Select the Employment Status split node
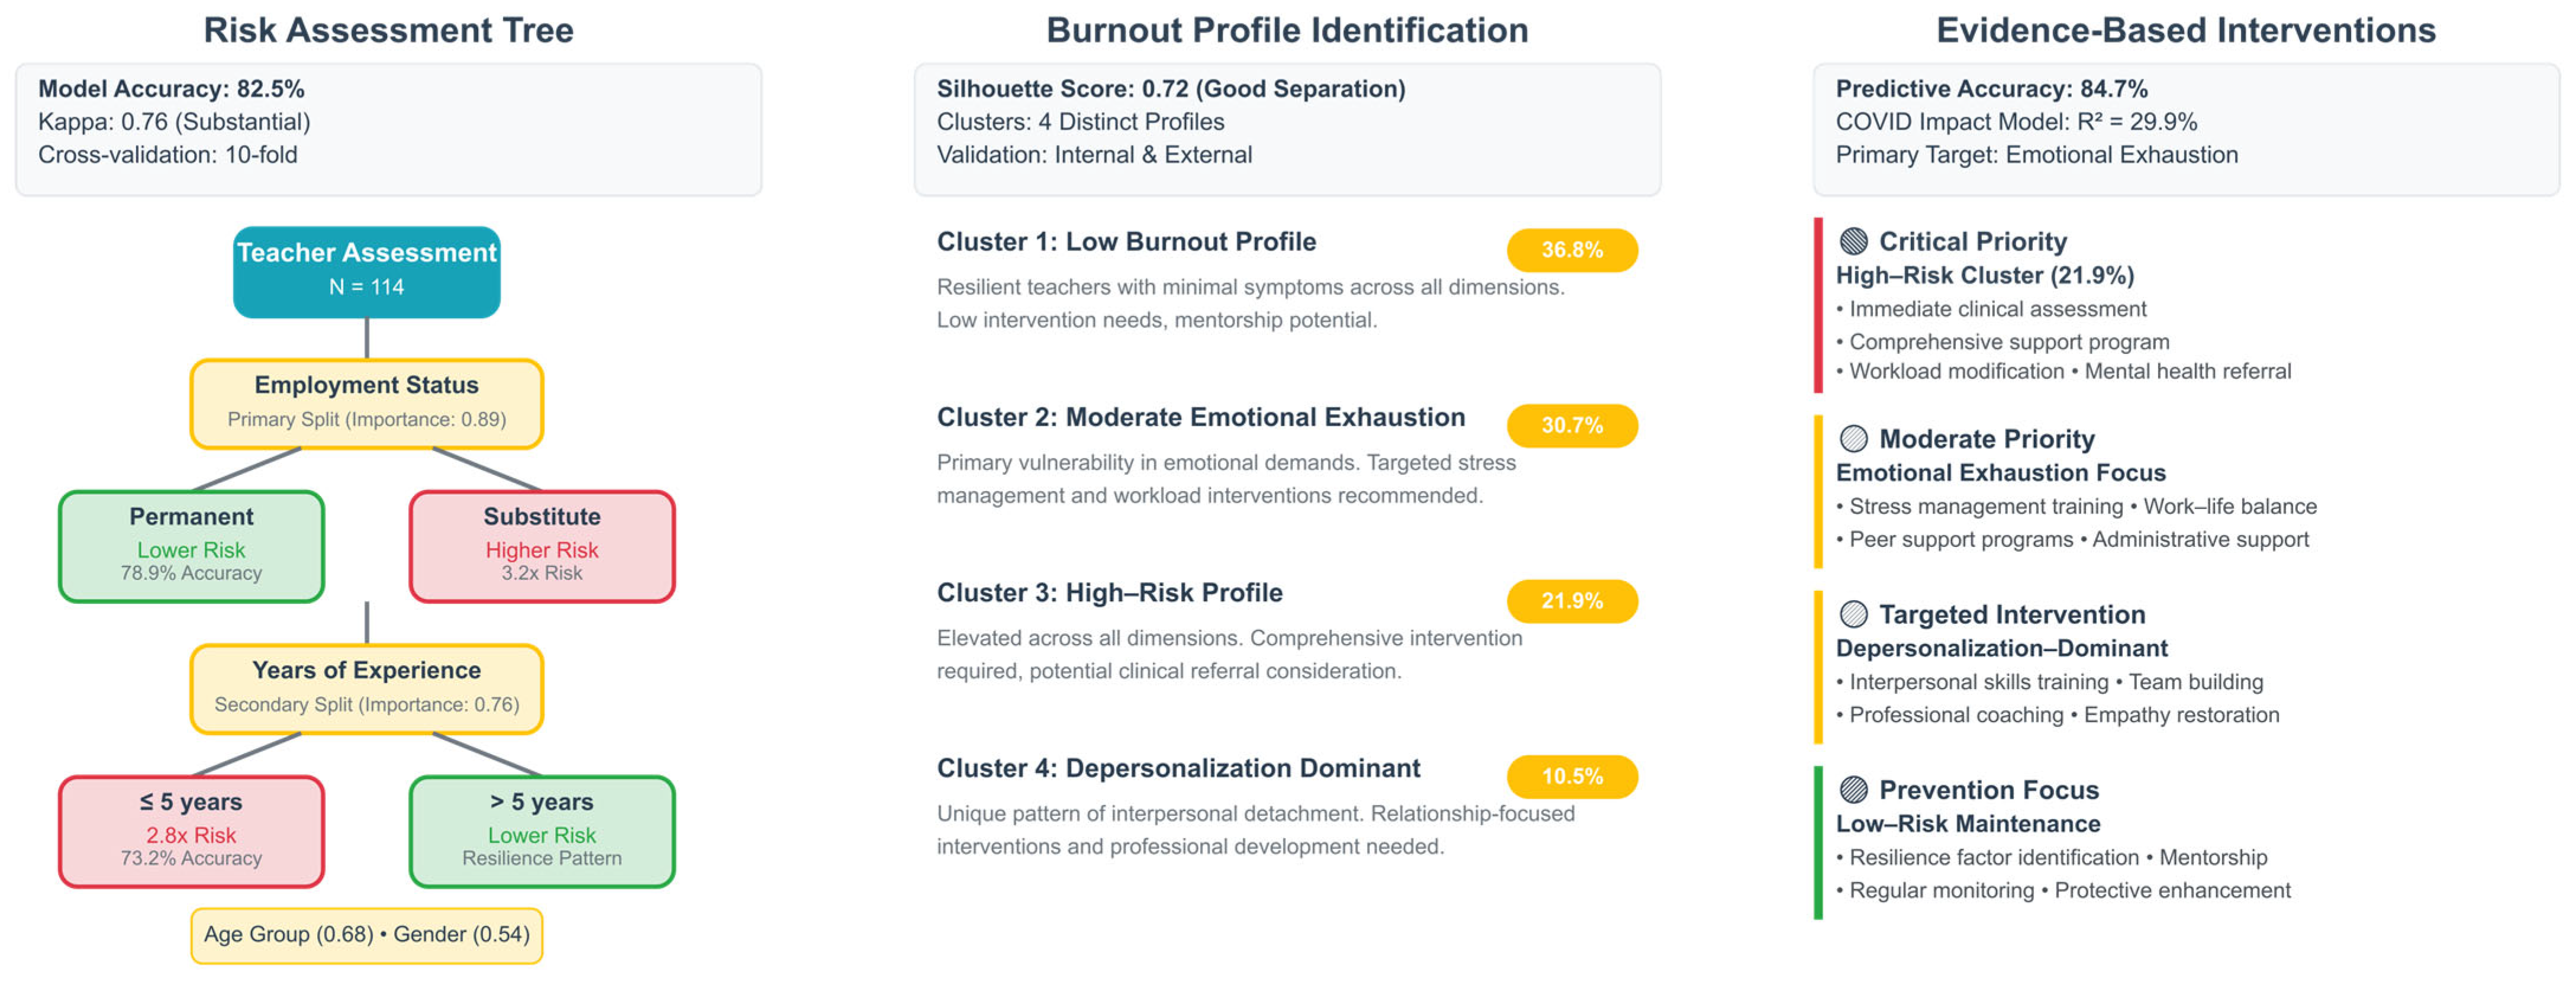 367,404
